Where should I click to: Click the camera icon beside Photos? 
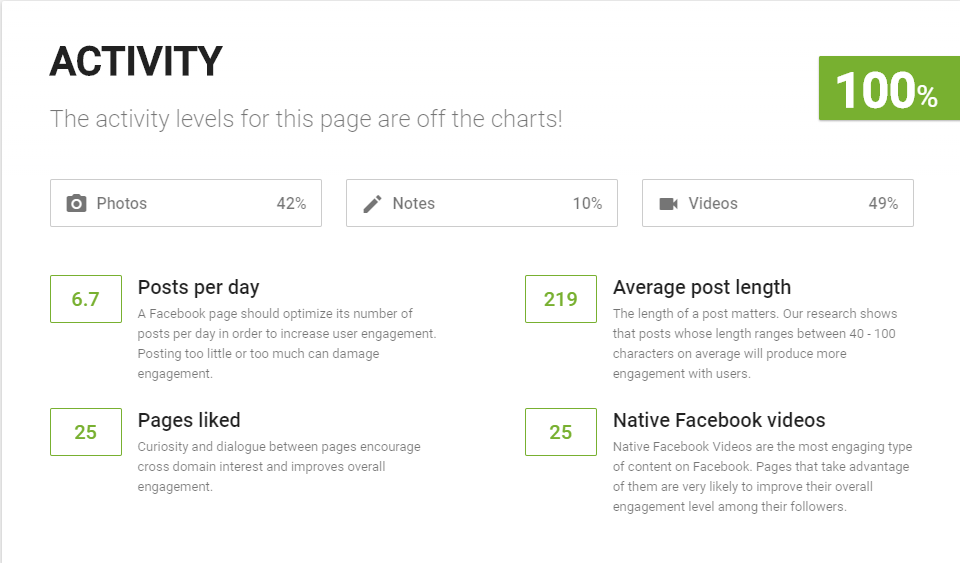[x=76, y=204]
